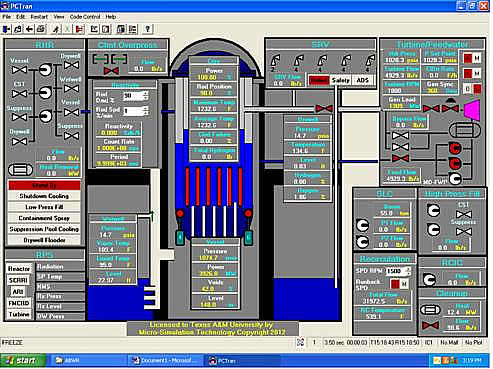Click the blue down-arrow icon in the toolbar
Image resolution: width=493 pixels, height=369 pixels.
(x=6, y=29)
